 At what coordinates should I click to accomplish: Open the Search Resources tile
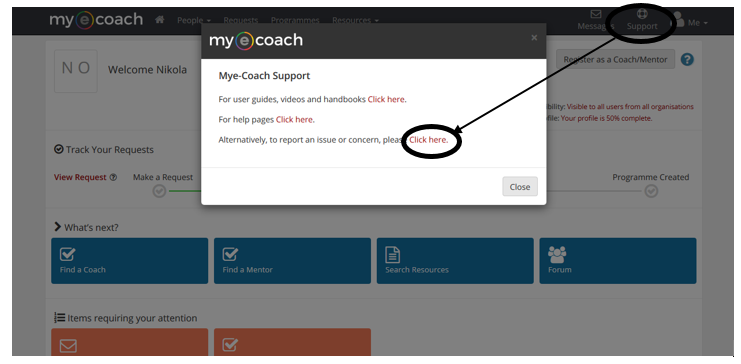point(455,261)
